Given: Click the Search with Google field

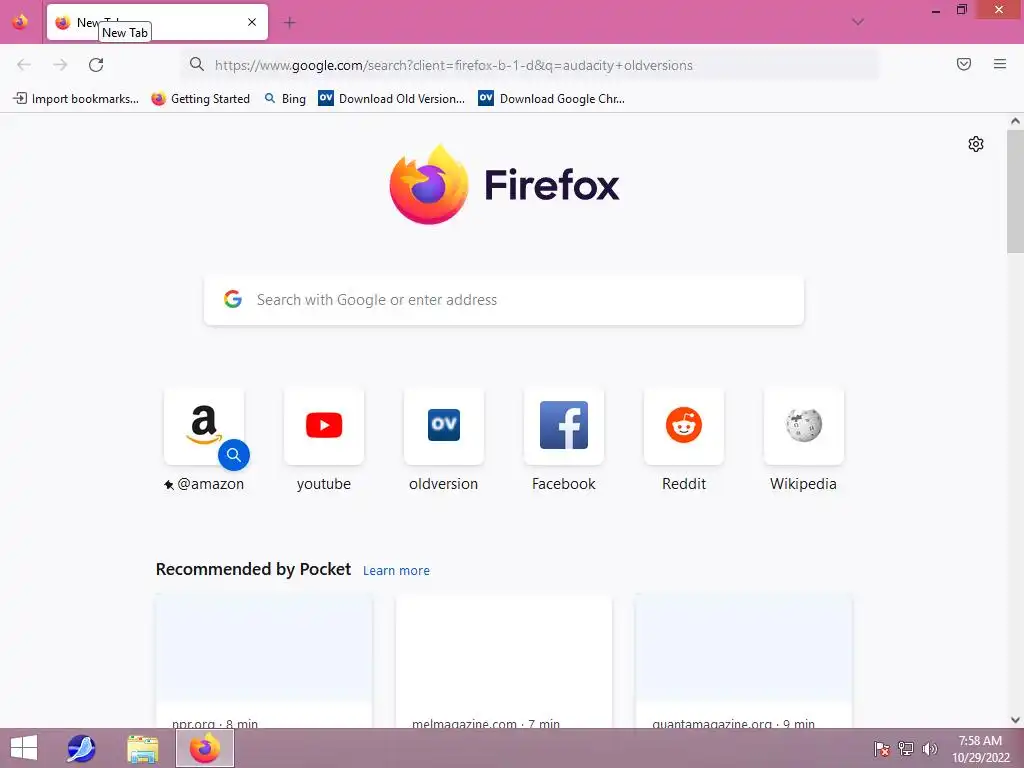Looking at the screenshot, I should [504, 300].
